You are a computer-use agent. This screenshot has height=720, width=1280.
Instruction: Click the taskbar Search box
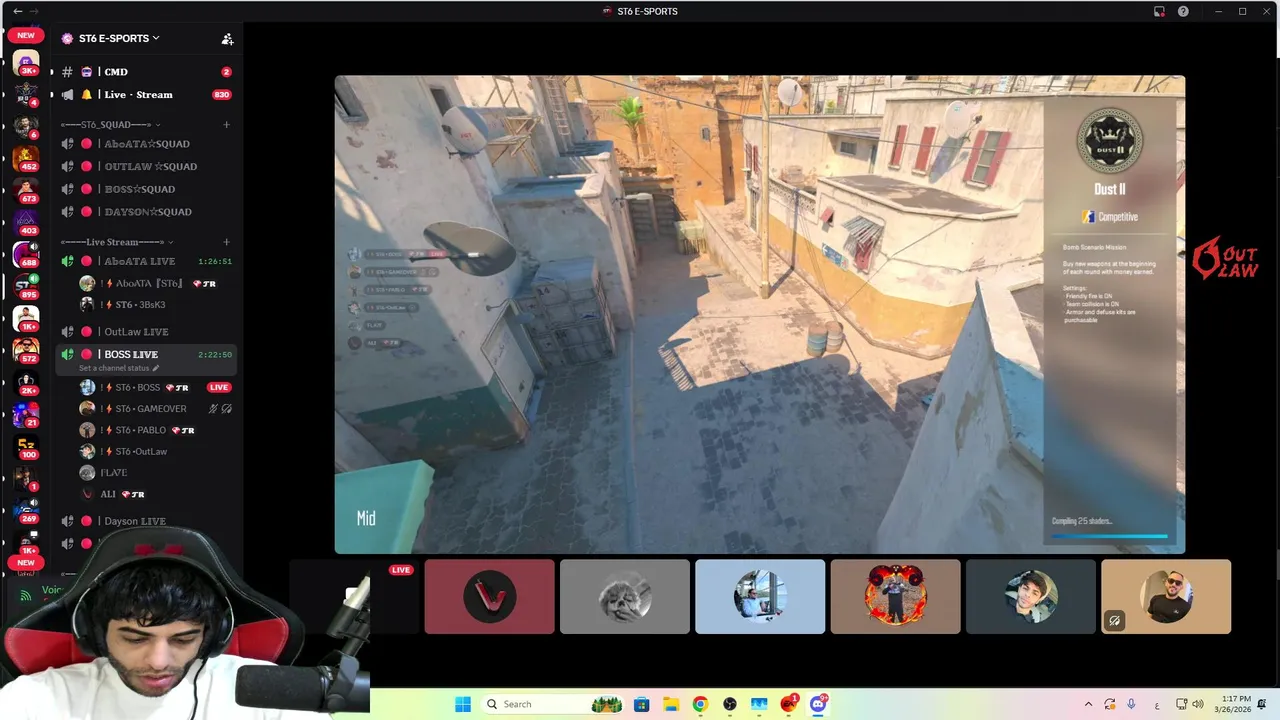(551, 704)
